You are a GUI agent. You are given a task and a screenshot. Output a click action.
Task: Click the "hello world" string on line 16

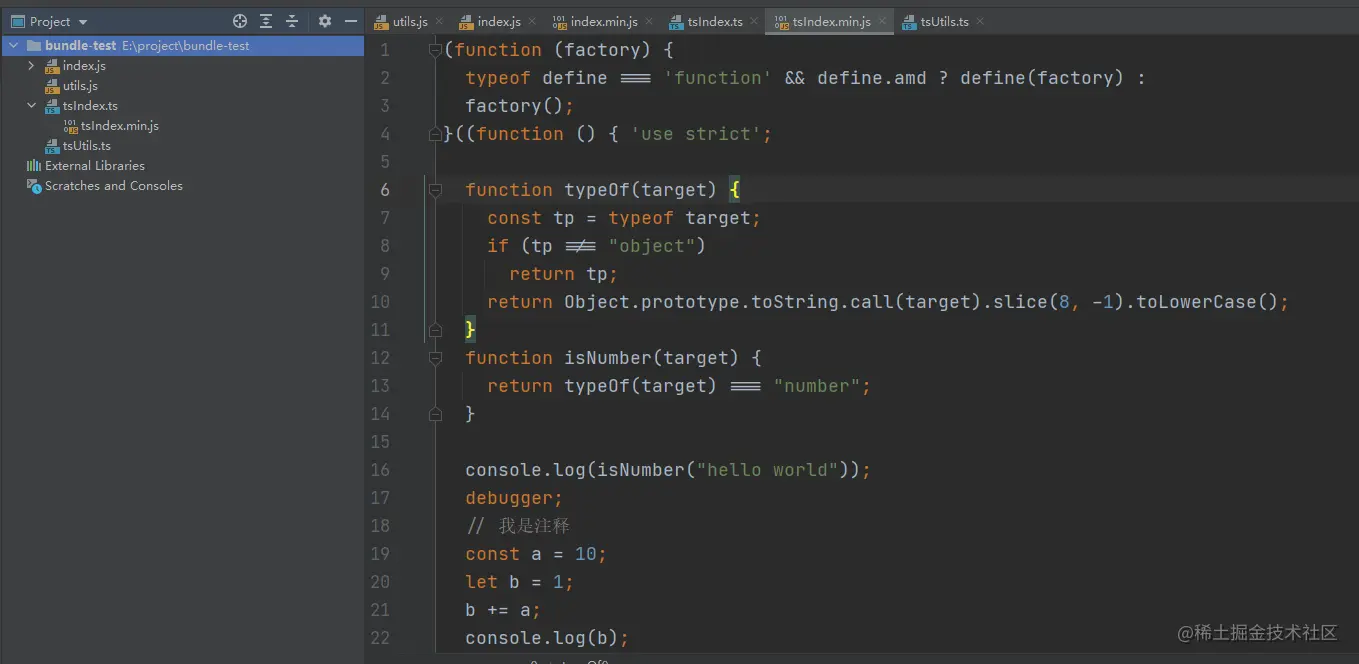[767, 470]
